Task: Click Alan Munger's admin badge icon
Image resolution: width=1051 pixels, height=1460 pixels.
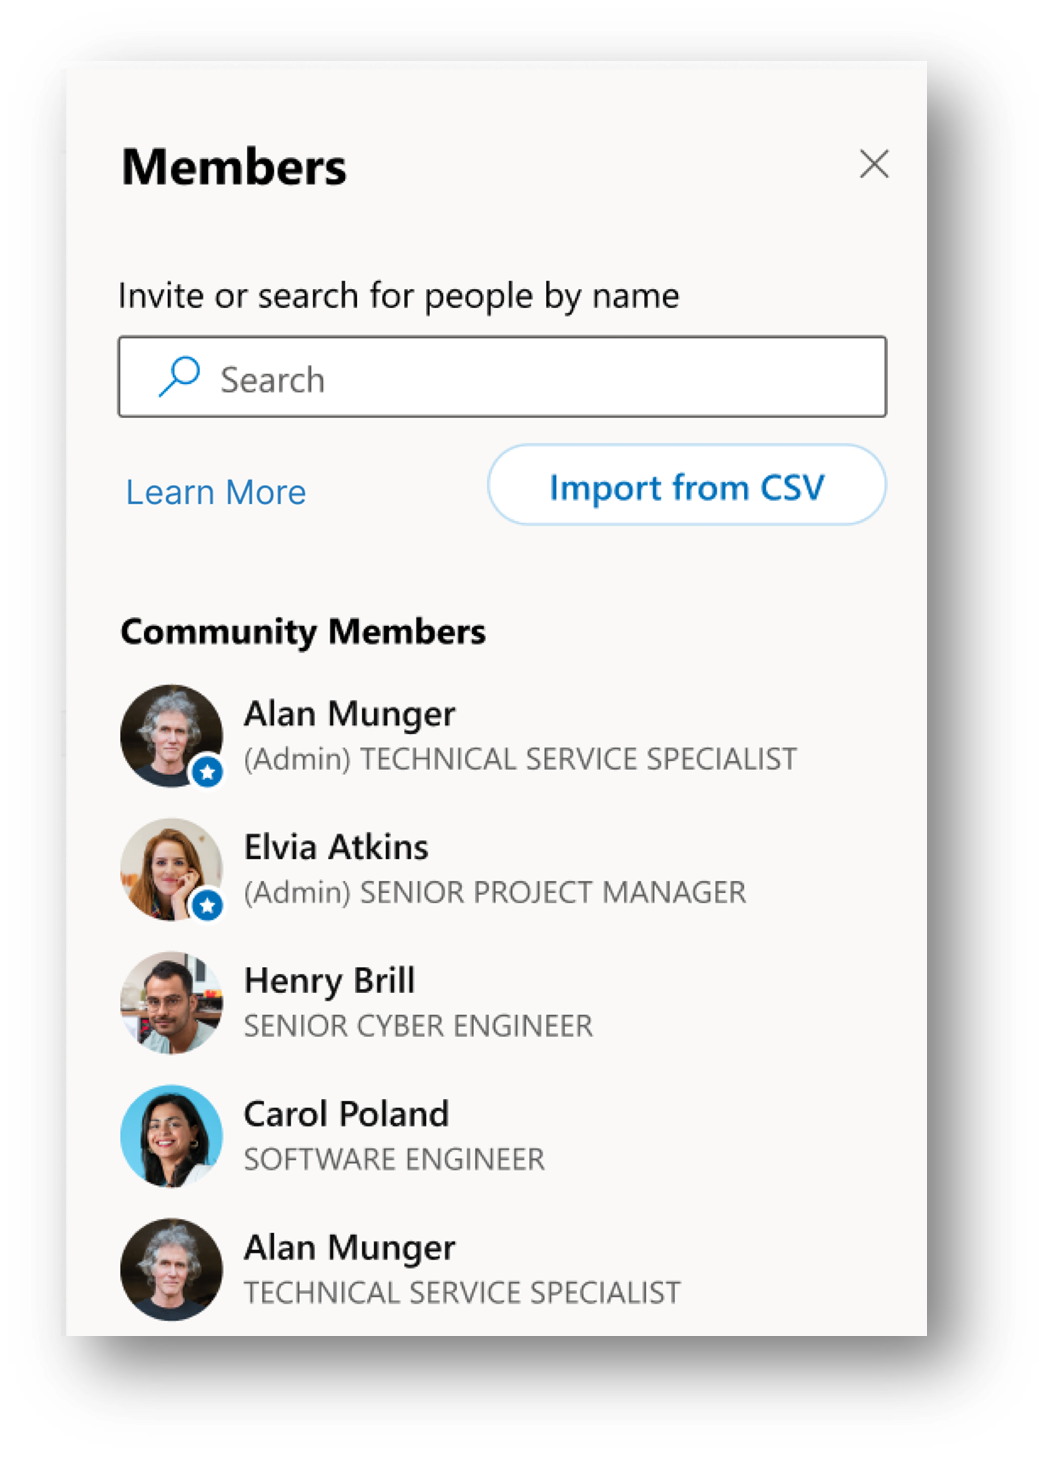Action: pyautogui.click(x=206, y=772)
